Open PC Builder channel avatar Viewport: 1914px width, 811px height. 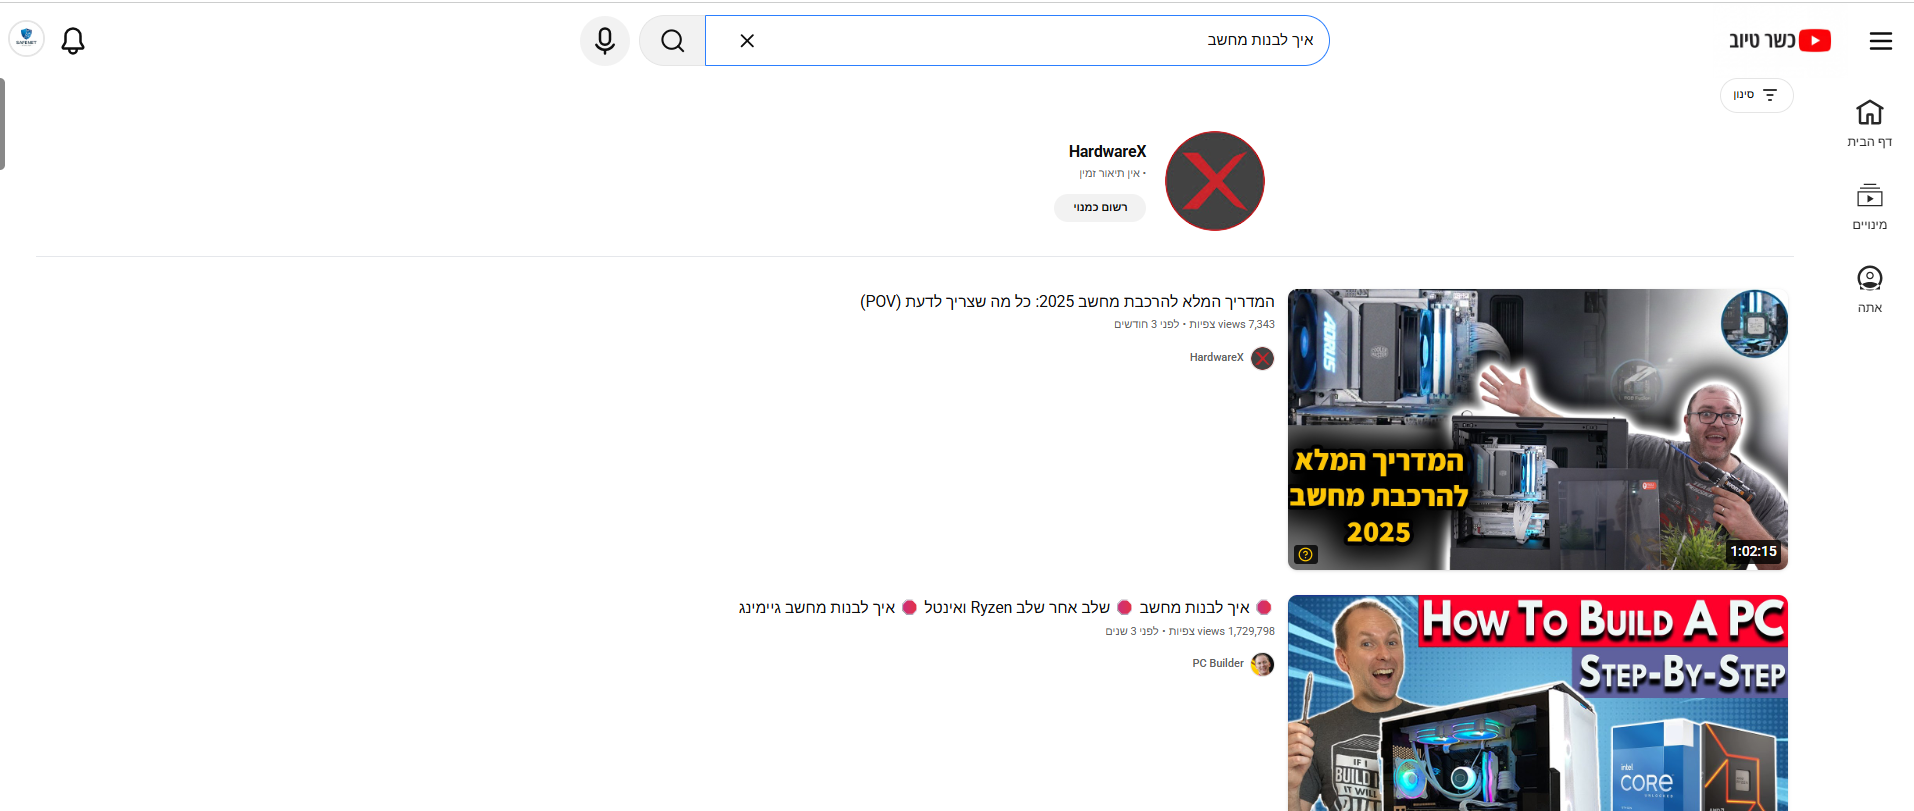tap(1263, 664)
